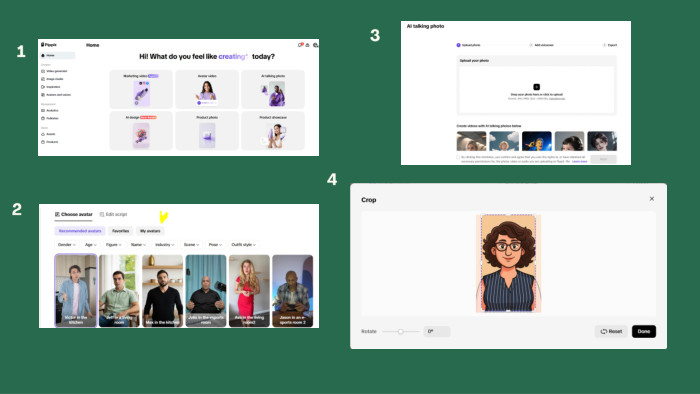
Task: Open the Avatar video card
Action: click(x=207, y=89)
